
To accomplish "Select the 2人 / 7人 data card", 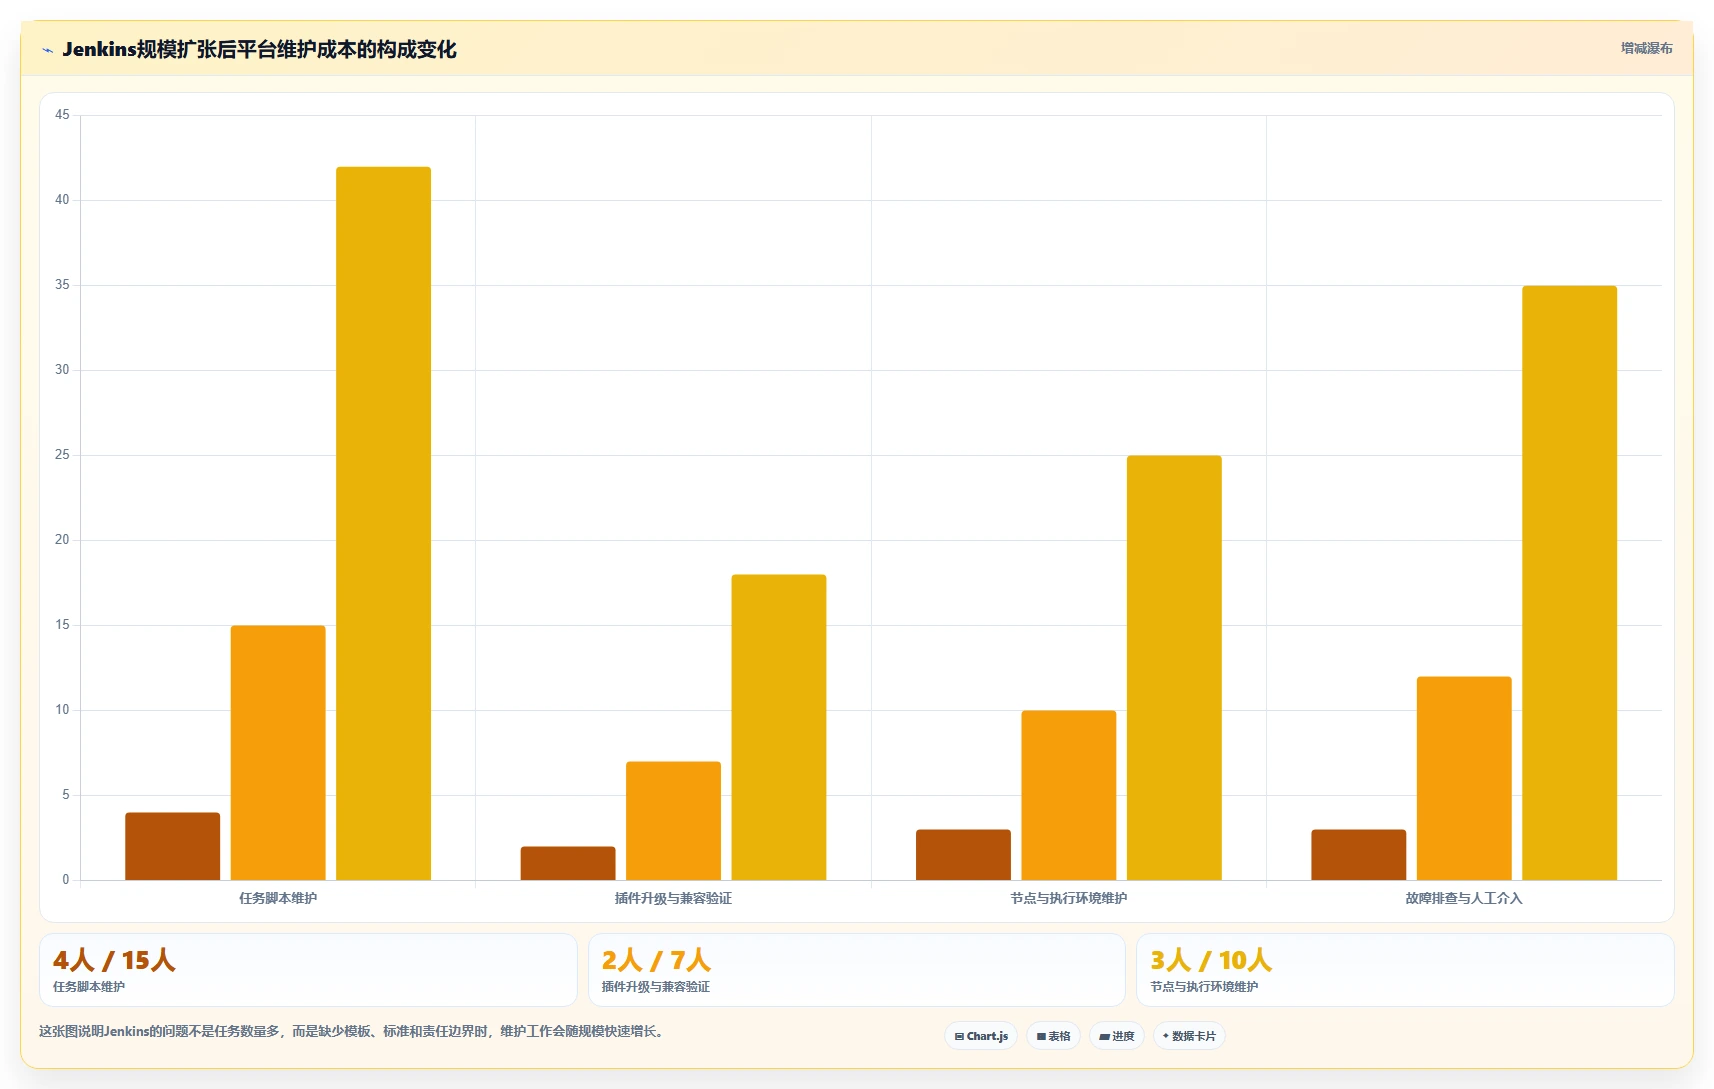I will pyautogui.click(x=857, y=970).
